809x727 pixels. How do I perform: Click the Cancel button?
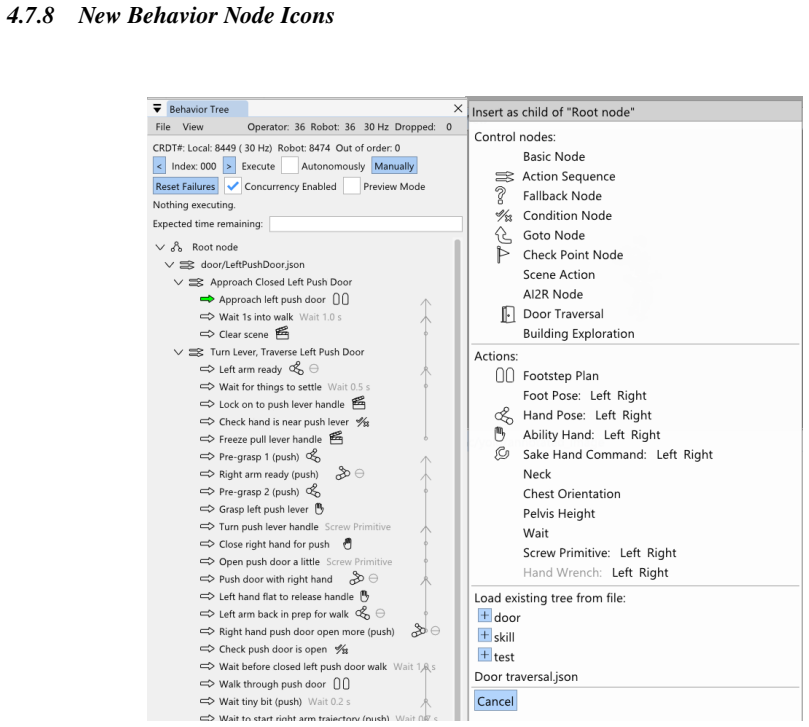coord(495,701)
